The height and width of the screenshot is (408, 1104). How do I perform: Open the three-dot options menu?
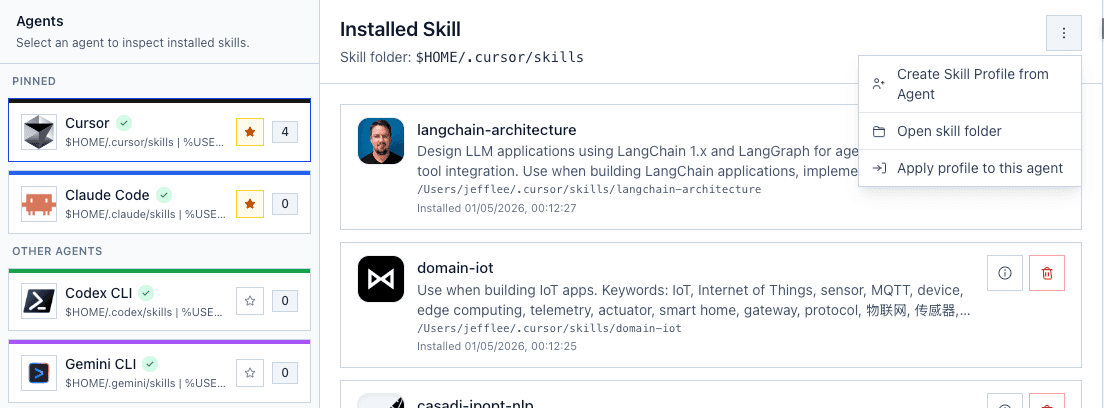[1063, 33]
